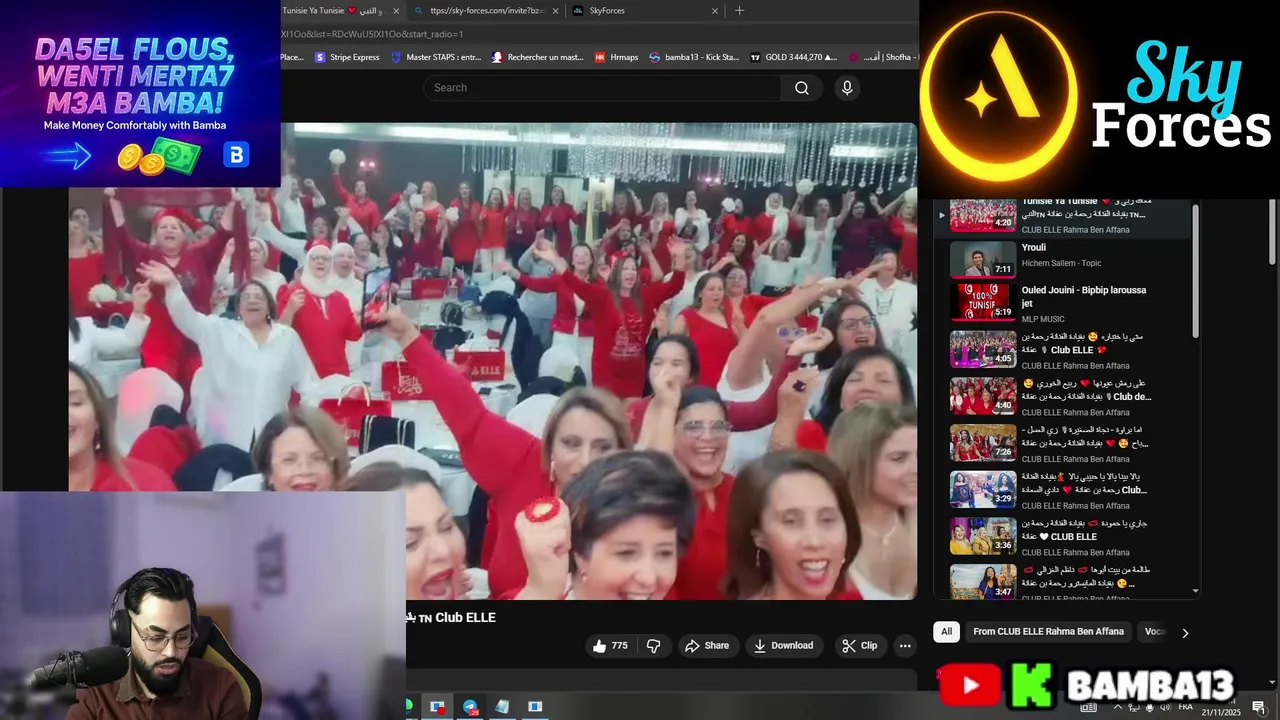1280x720 pixels.
Task: Open the Master STAPS bookmark
Action: (x=436, y=57)
